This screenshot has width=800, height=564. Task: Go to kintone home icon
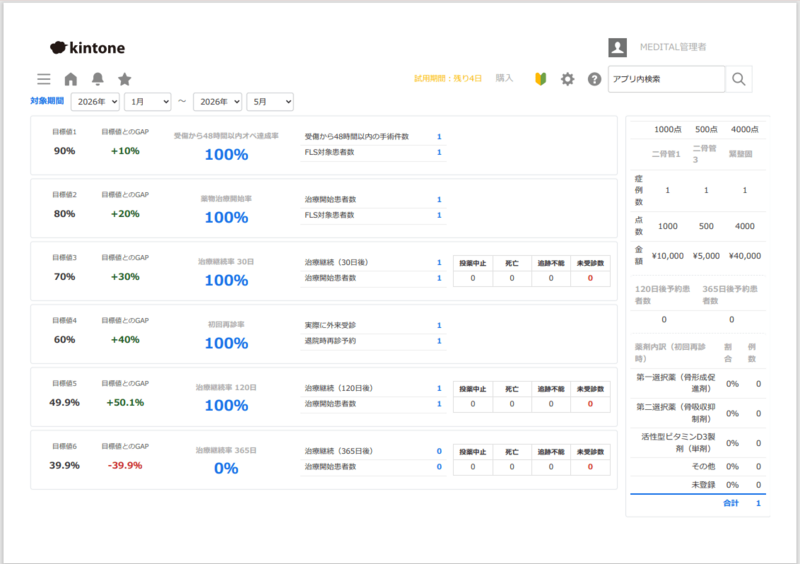coord(71,79)
